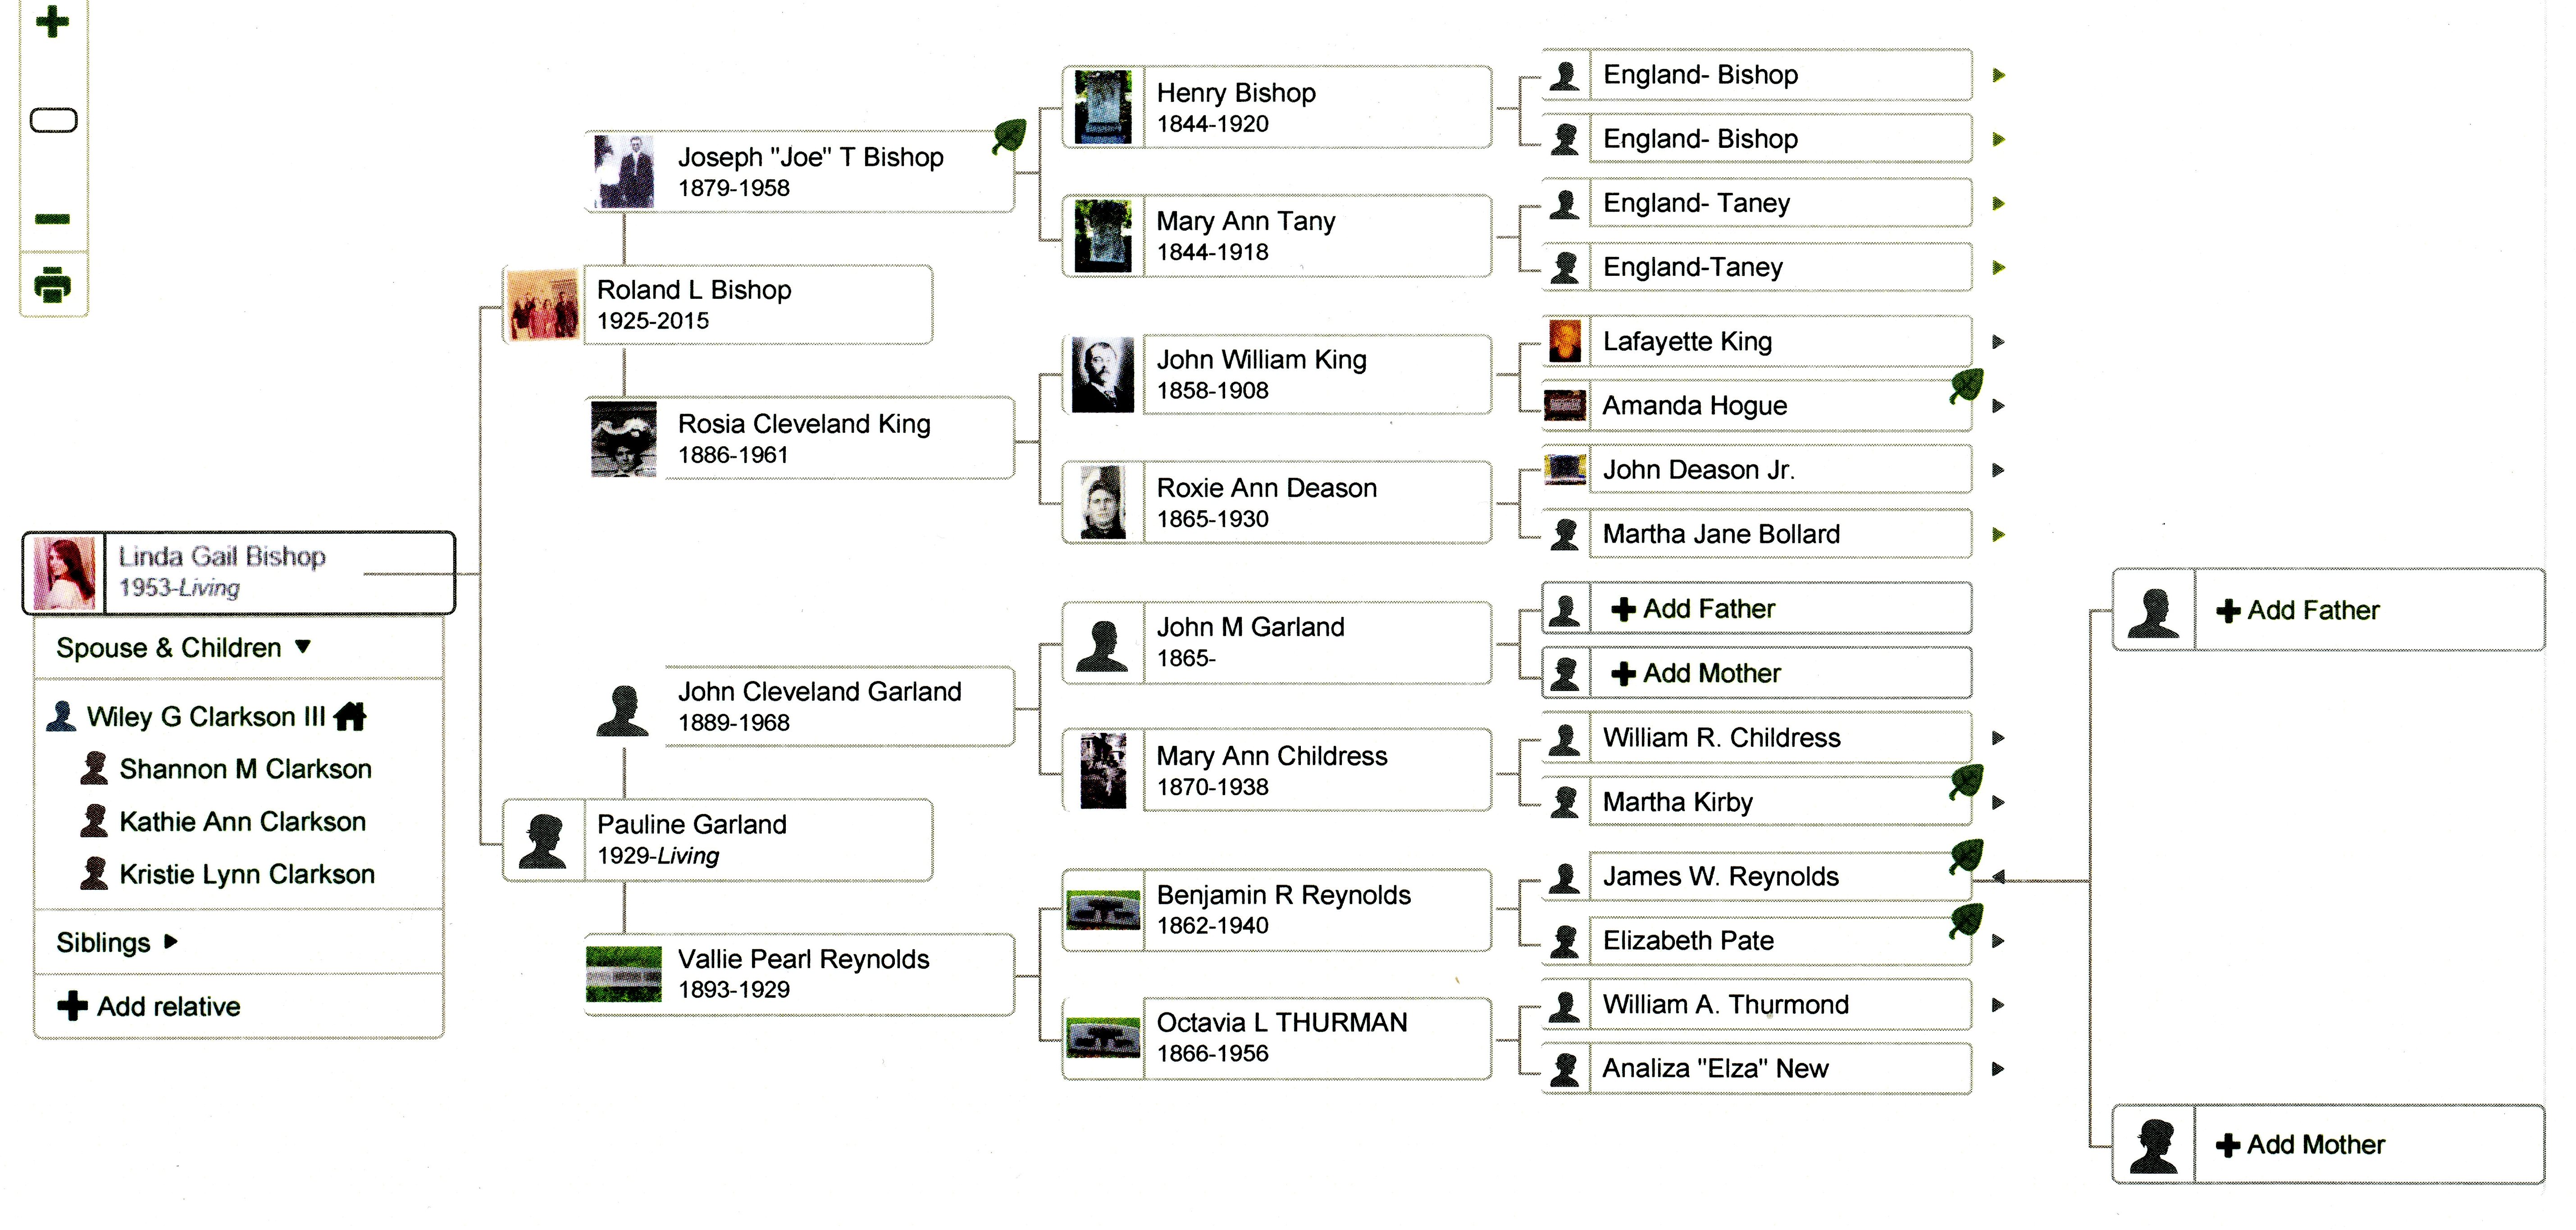The image size is (2576, 1230).
Task: Click Add relative
Action: click(x=149, y=1006)
